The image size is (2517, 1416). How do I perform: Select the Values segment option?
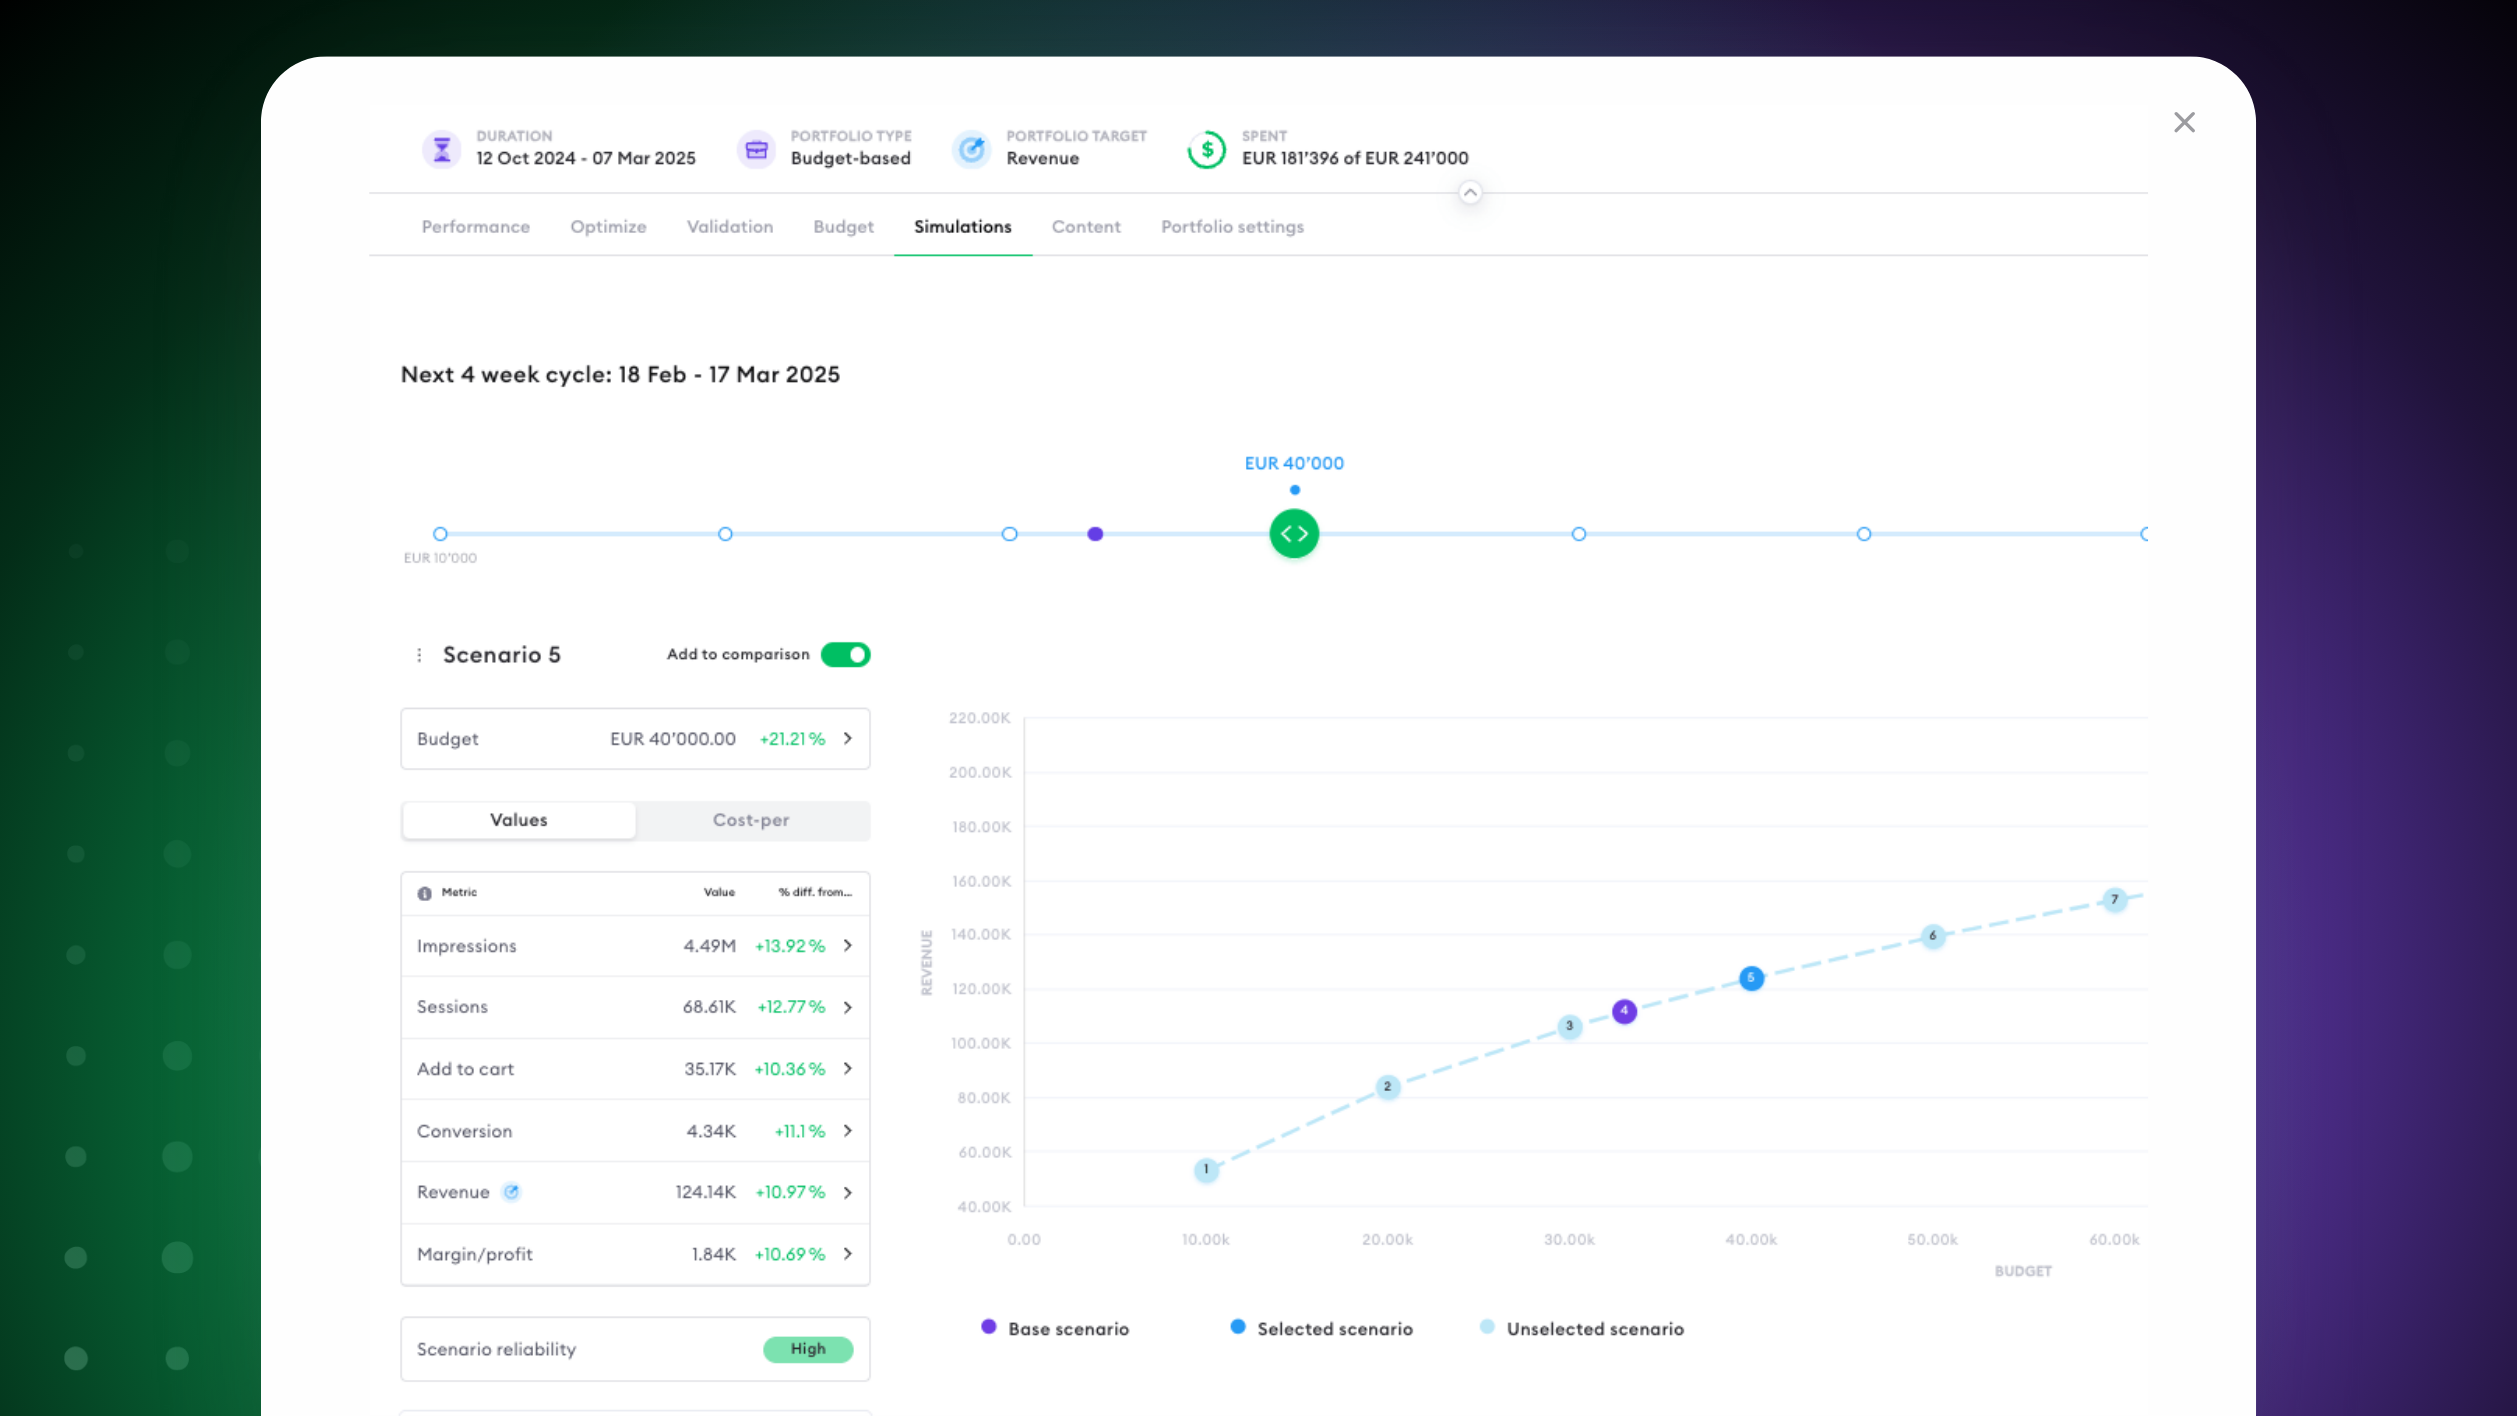518,820
